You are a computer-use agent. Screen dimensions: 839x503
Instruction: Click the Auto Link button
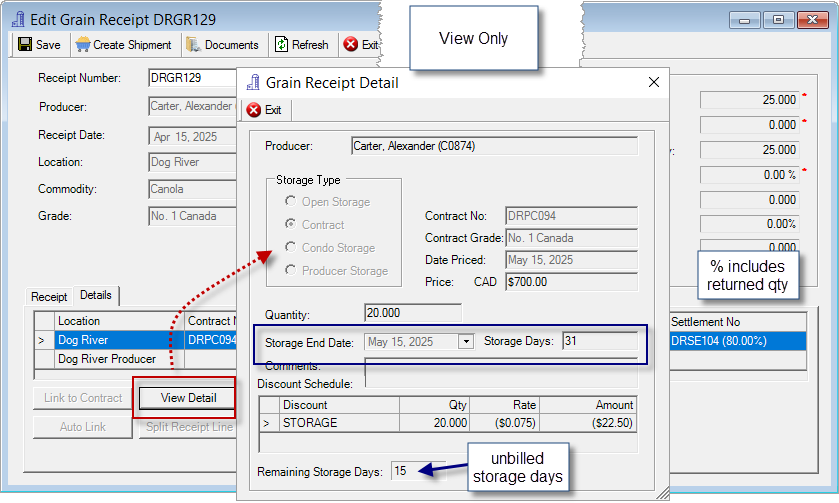point(83,426)
